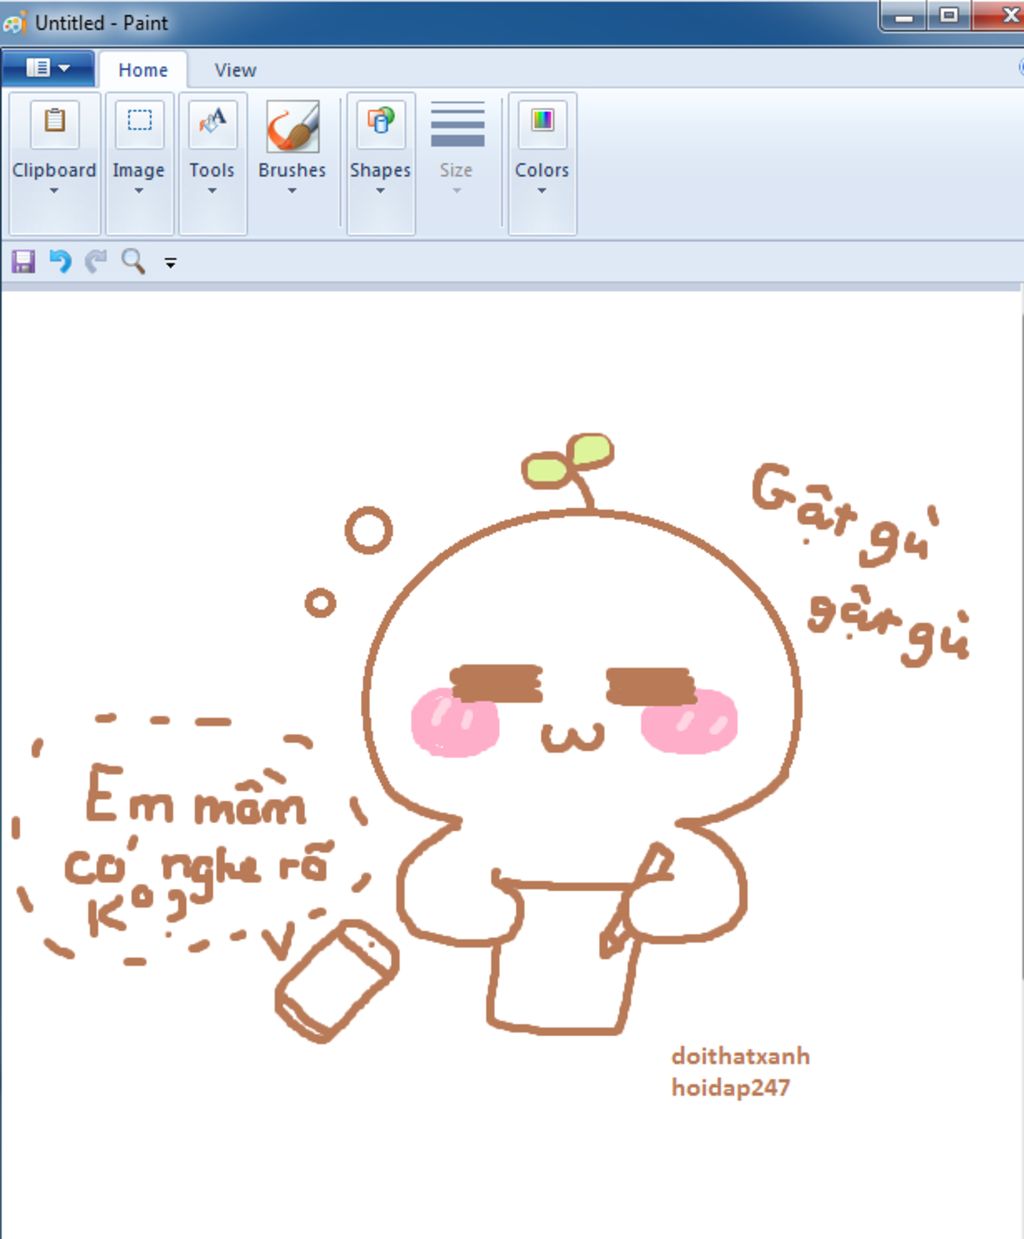Expand the Image dropdown arrow
This screenshot has width=1024, height=1239.
139,191
